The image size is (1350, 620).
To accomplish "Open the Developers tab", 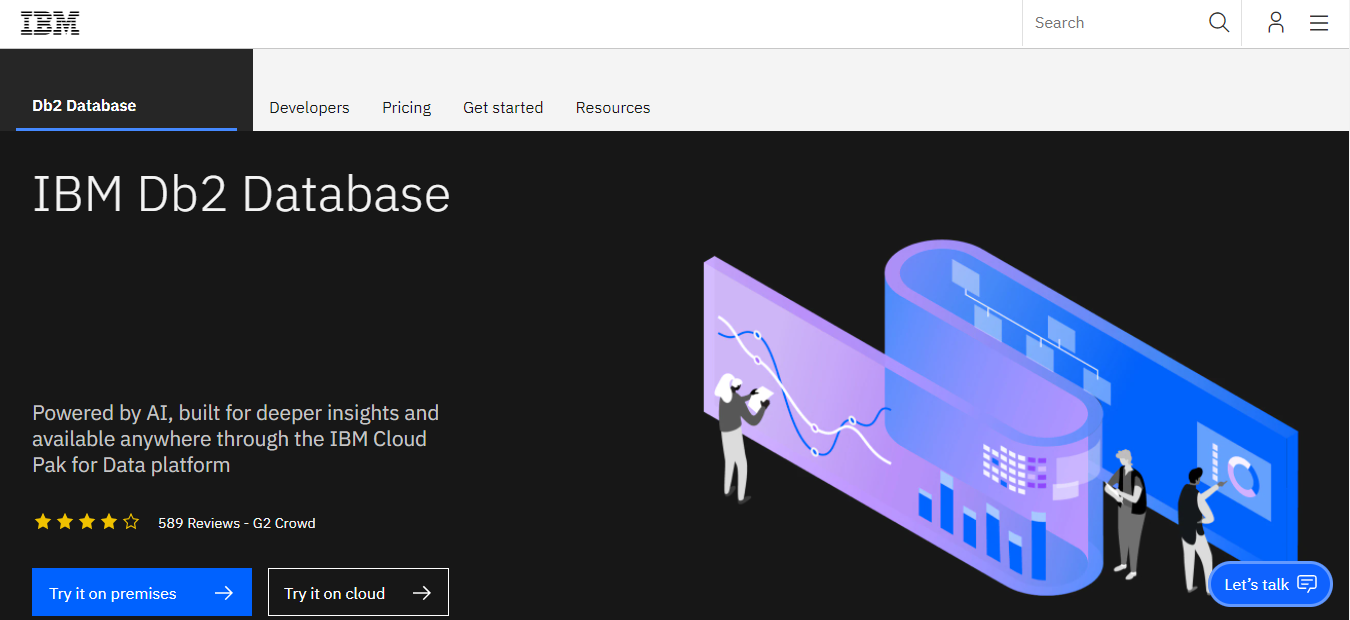I will [309, 107].
